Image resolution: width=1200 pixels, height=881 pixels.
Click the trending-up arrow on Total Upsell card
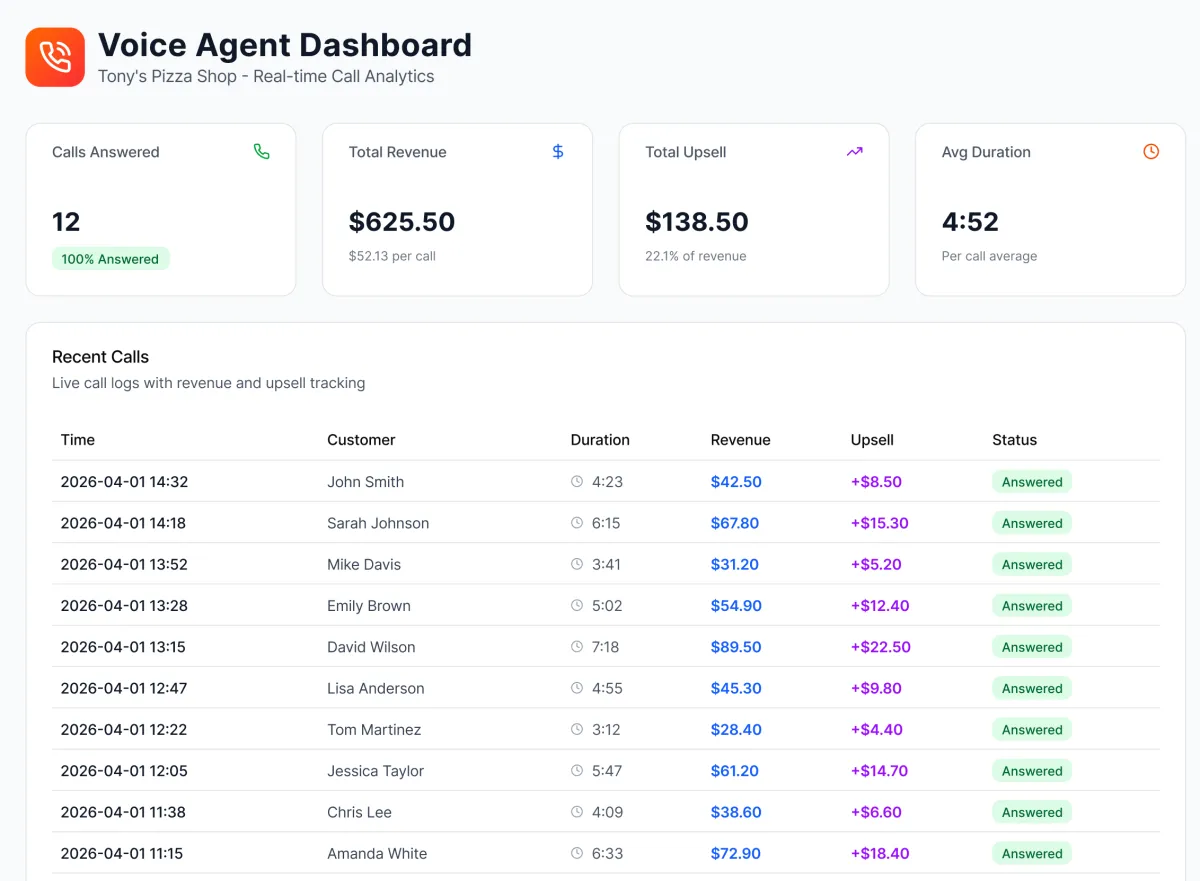(x=854, y=151)
